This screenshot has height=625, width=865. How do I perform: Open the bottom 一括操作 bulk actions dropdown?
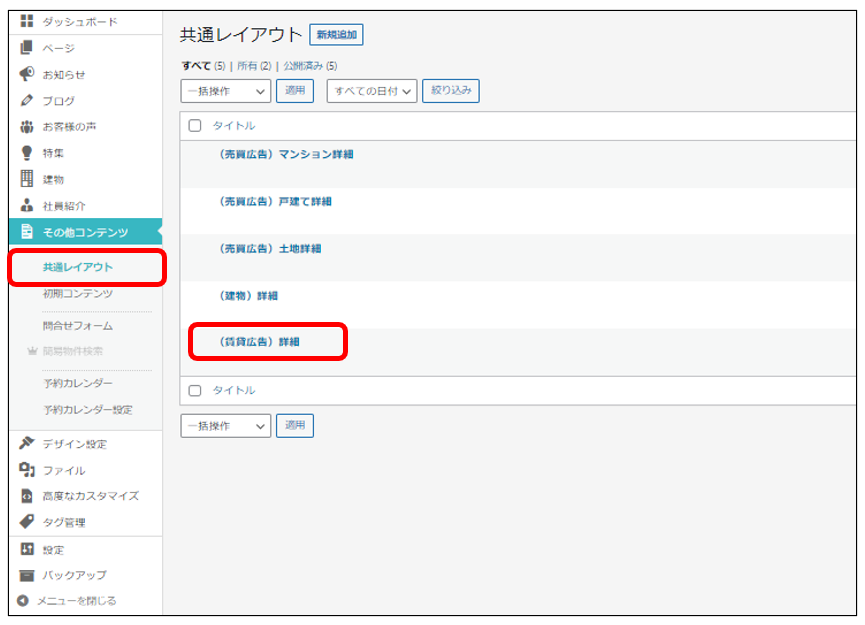(225, 426)
